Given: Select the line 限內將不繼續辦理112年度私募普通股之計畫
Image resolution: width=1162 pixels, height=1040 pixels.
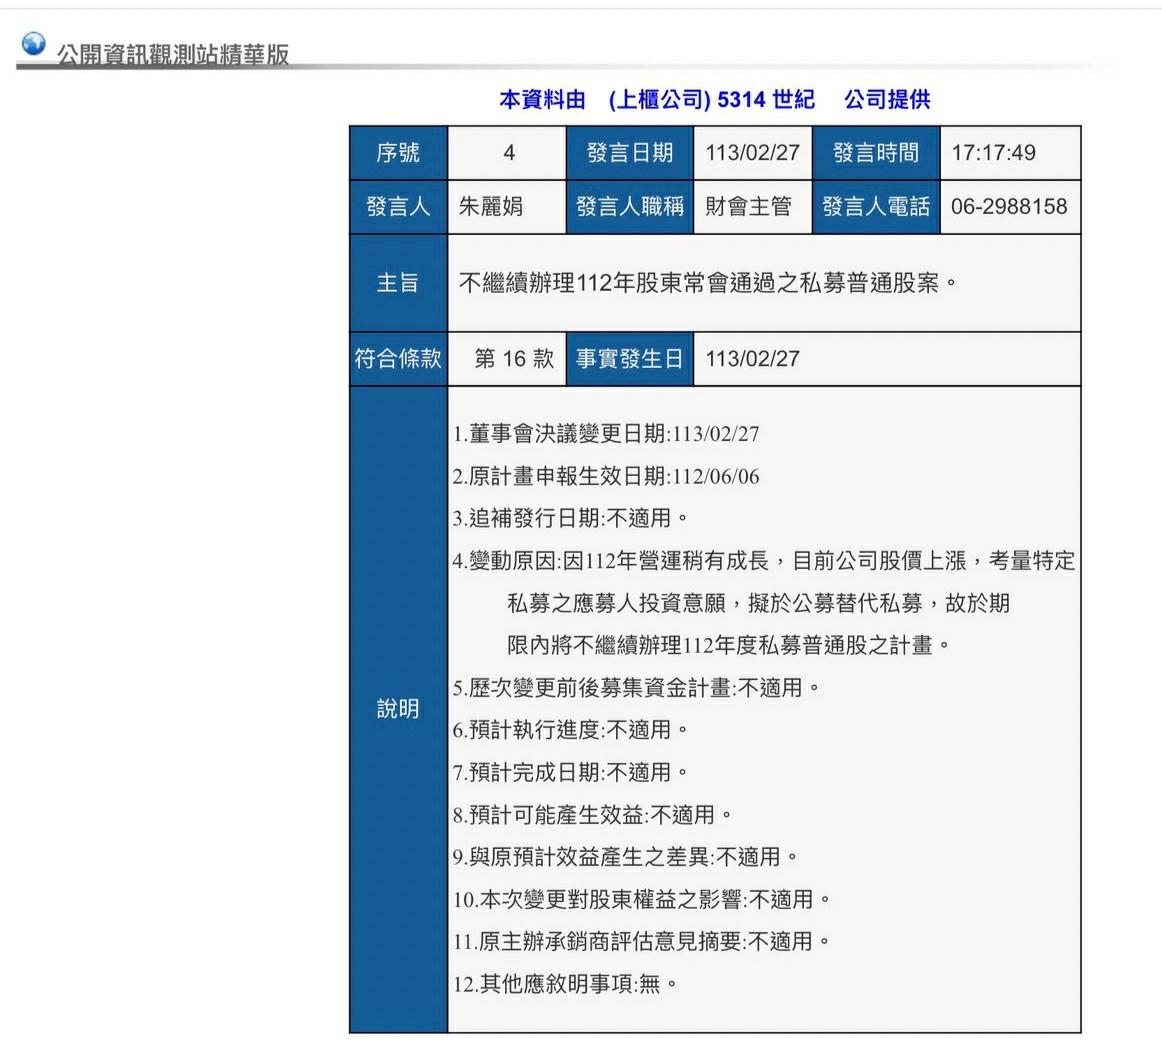Looking at the screenshot, I should [x=728, y=646].
